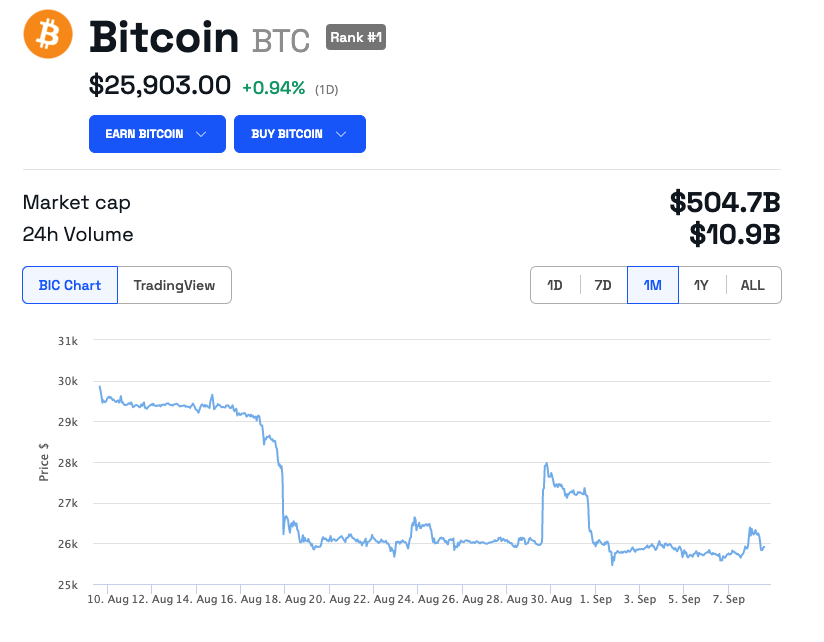
Task: Click the Earn Bitcoin button label
Action: (x=144, y=134)
